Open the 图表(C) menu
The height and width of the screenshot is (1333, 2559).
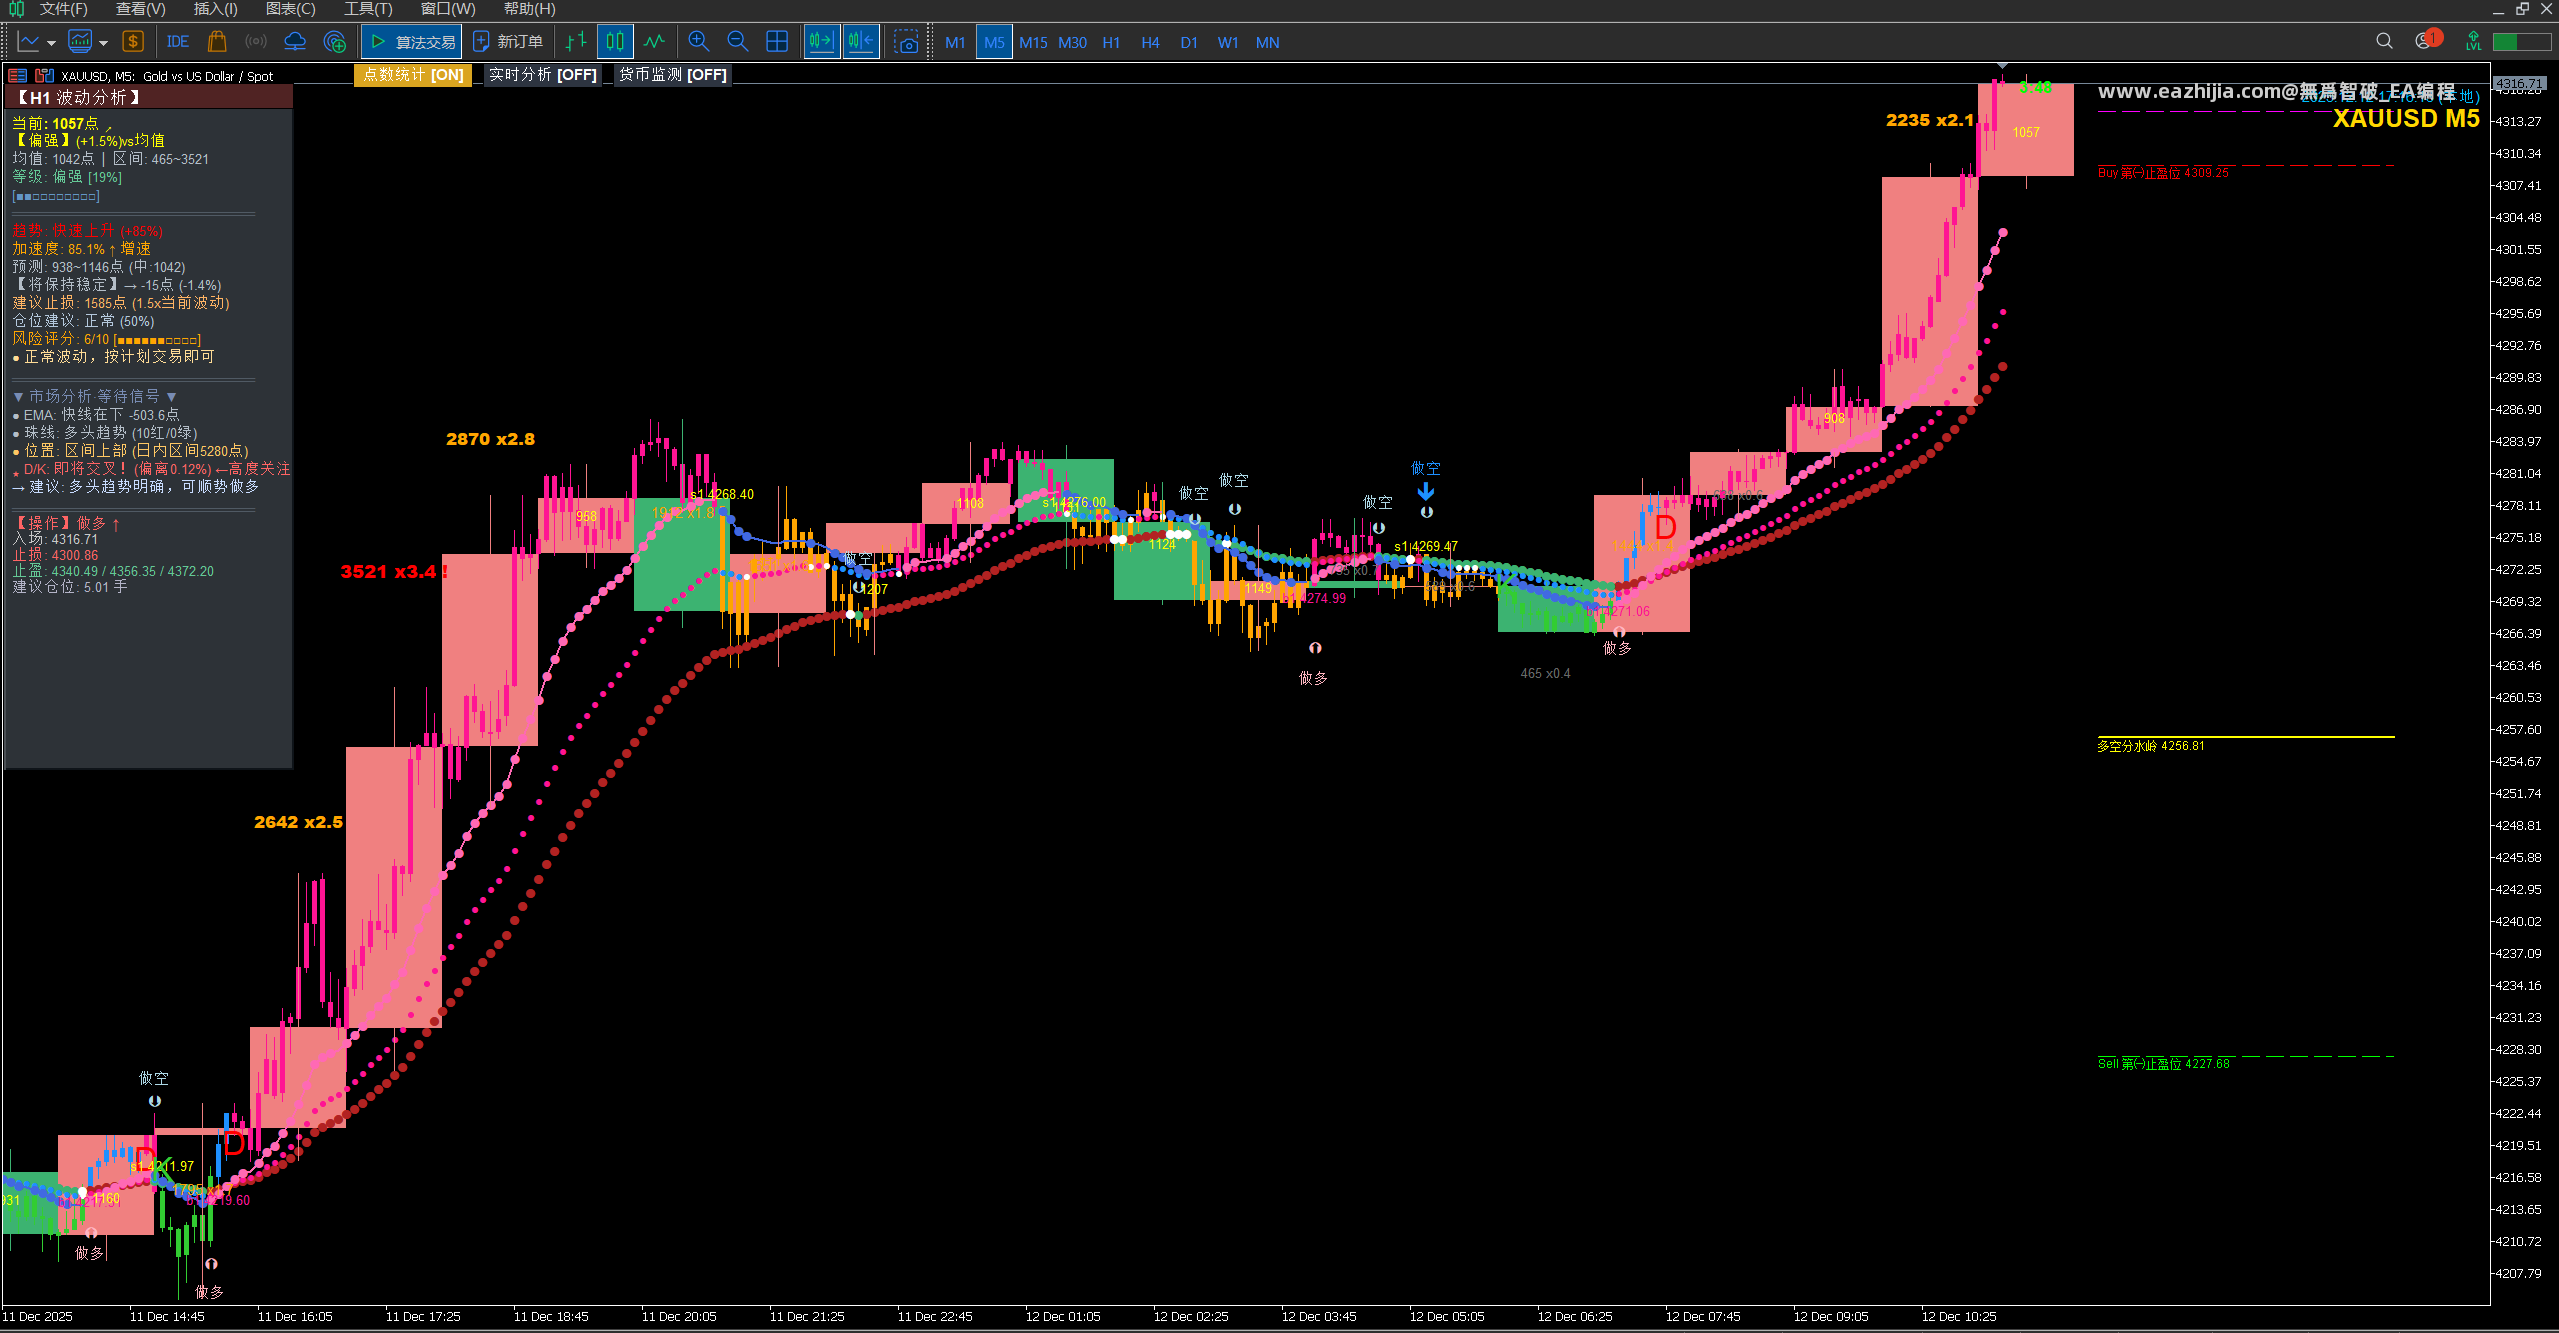coord(291,9)
